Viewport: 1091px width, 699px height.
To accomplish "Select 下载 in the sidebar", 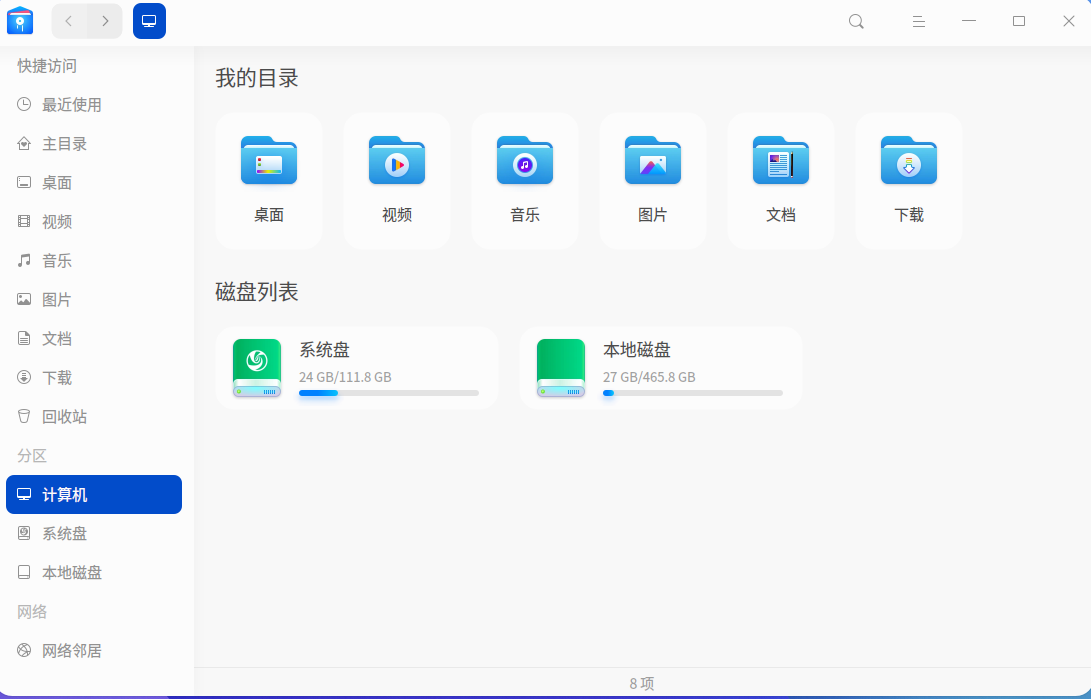I will [x=94, y=377].
